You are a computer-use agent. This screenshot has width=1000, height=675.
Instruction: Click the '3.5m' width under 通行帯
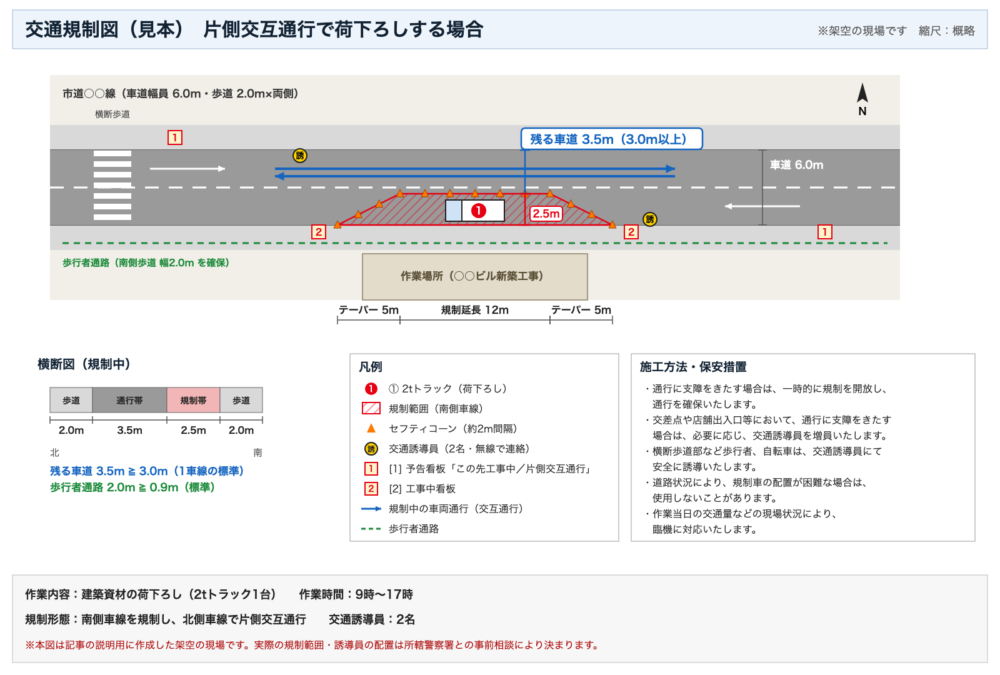129,430
